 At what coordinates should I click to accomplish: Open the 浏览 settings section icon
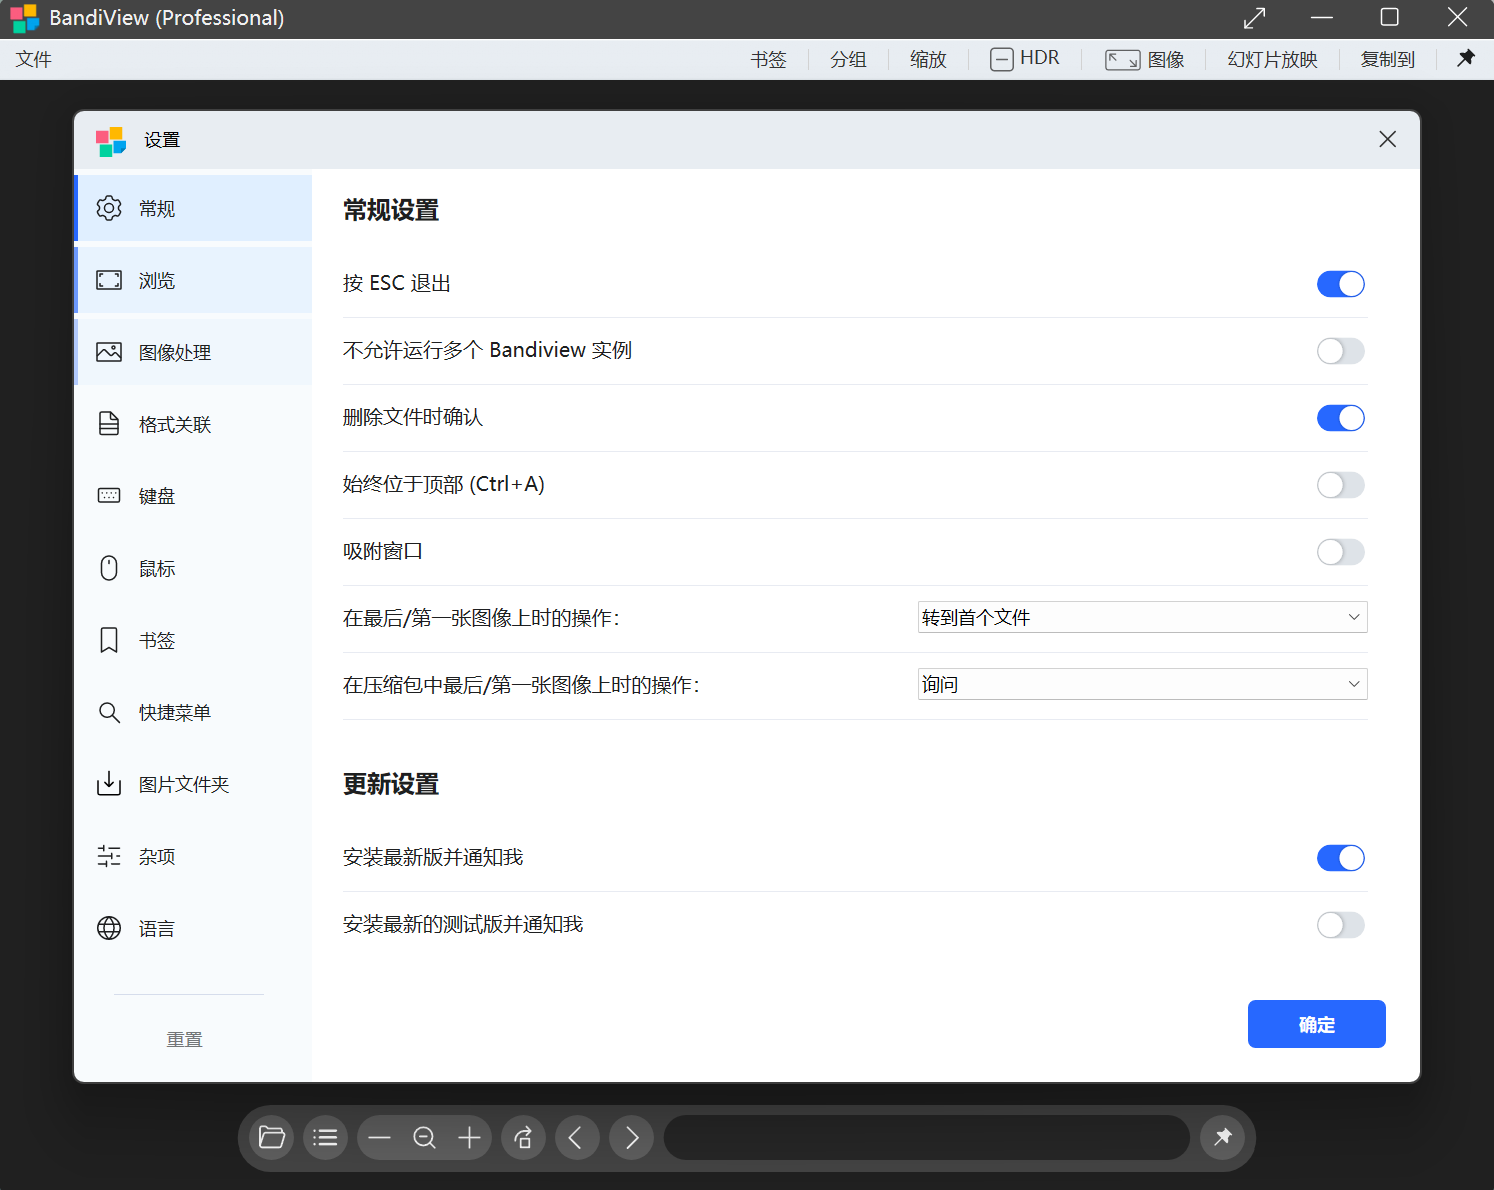pos(108,280)
